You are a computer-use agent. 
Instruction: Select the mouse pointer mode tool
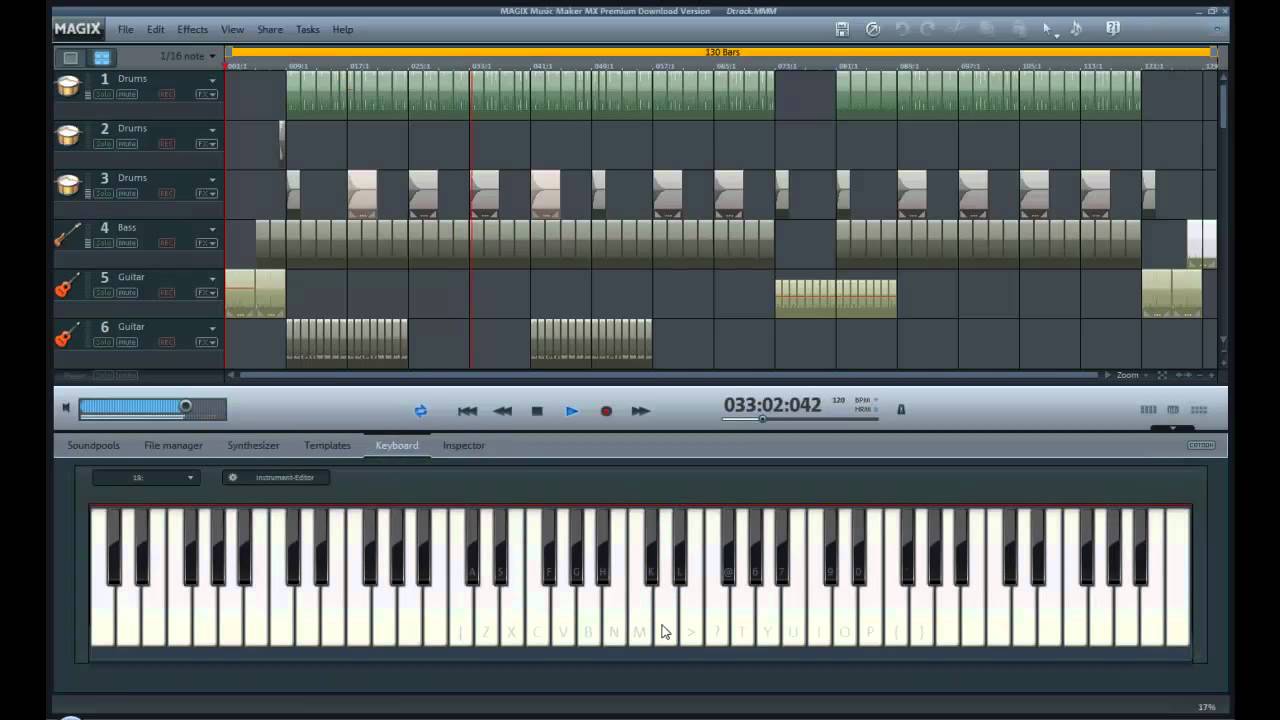click(1047, 29)
